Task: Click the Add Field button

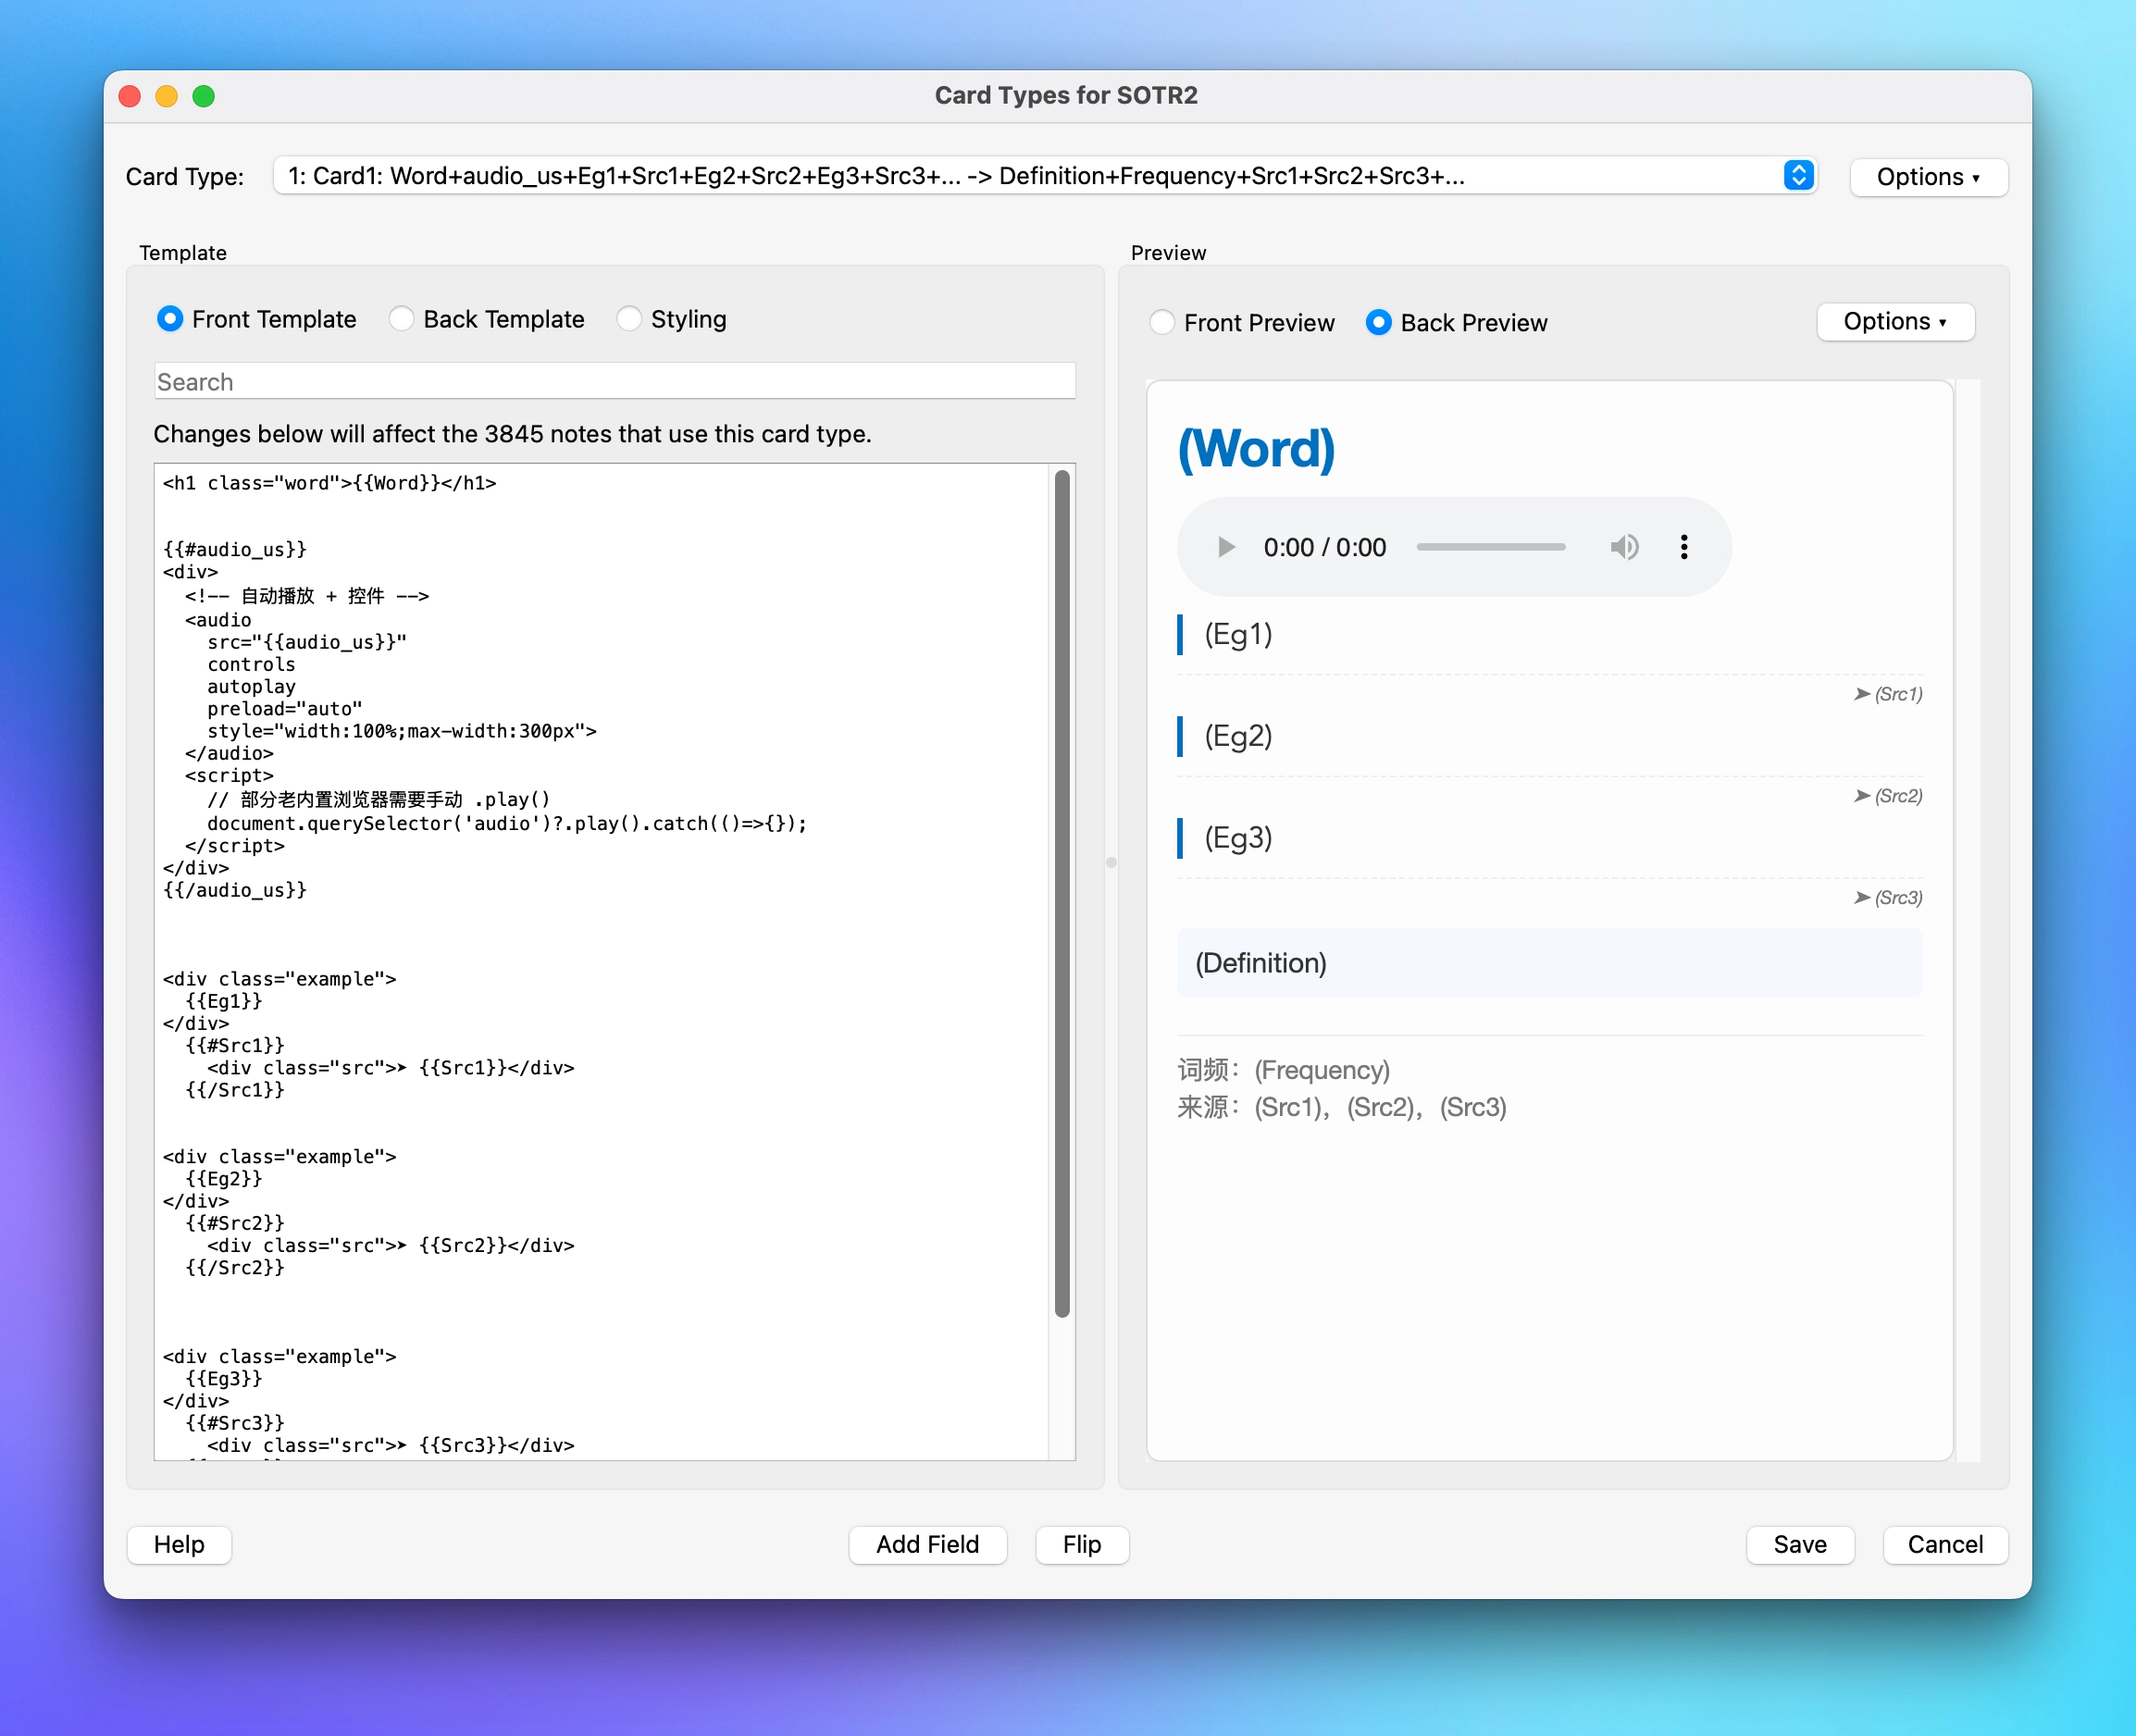Action: coord(927,1544)
